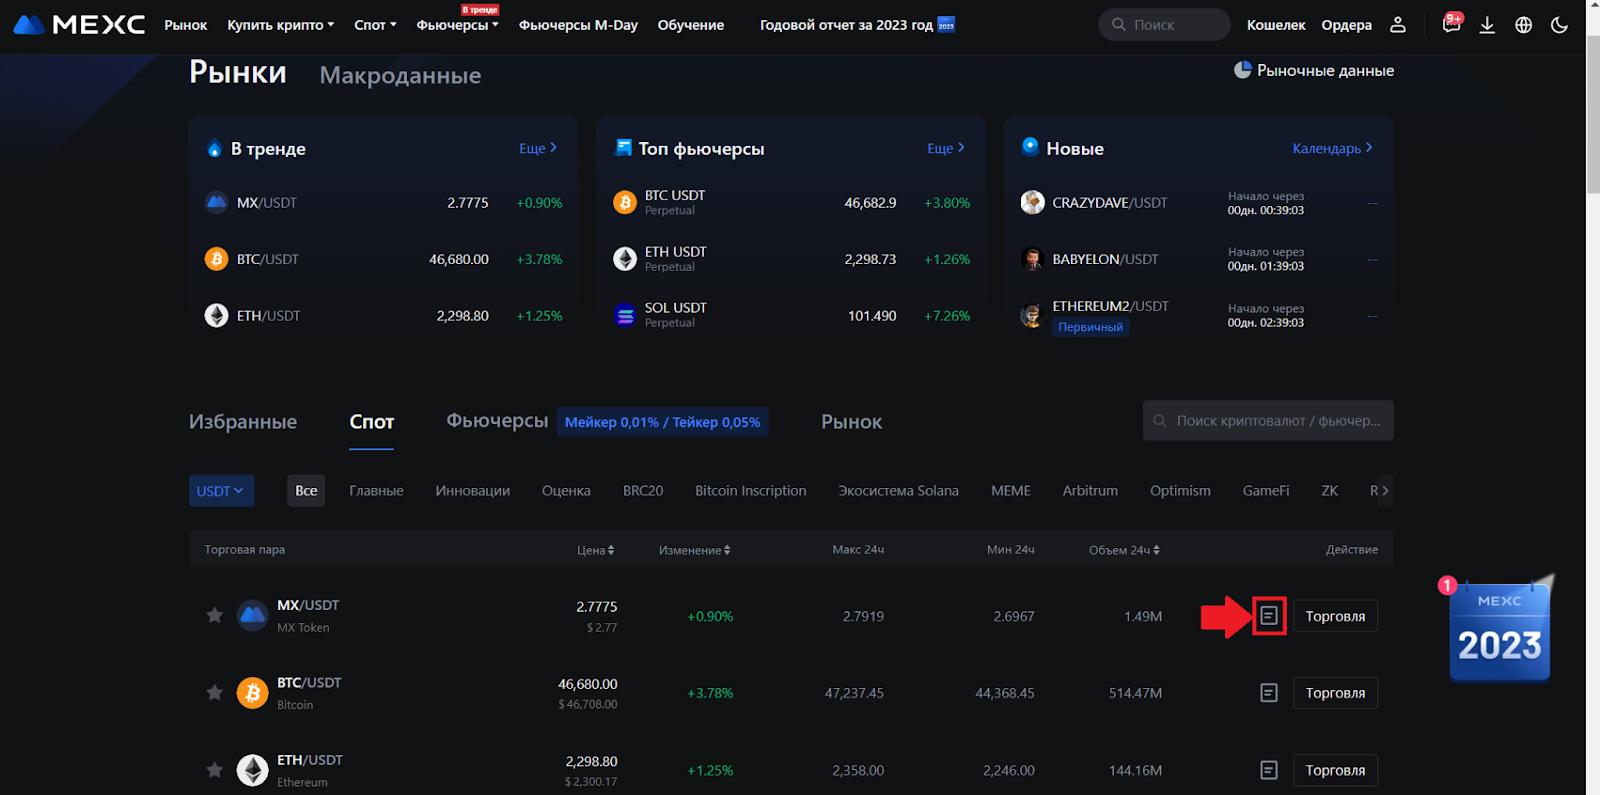
Task: Open the Кошелек link
Action: pyautogui.click(x=1276, y=25)
